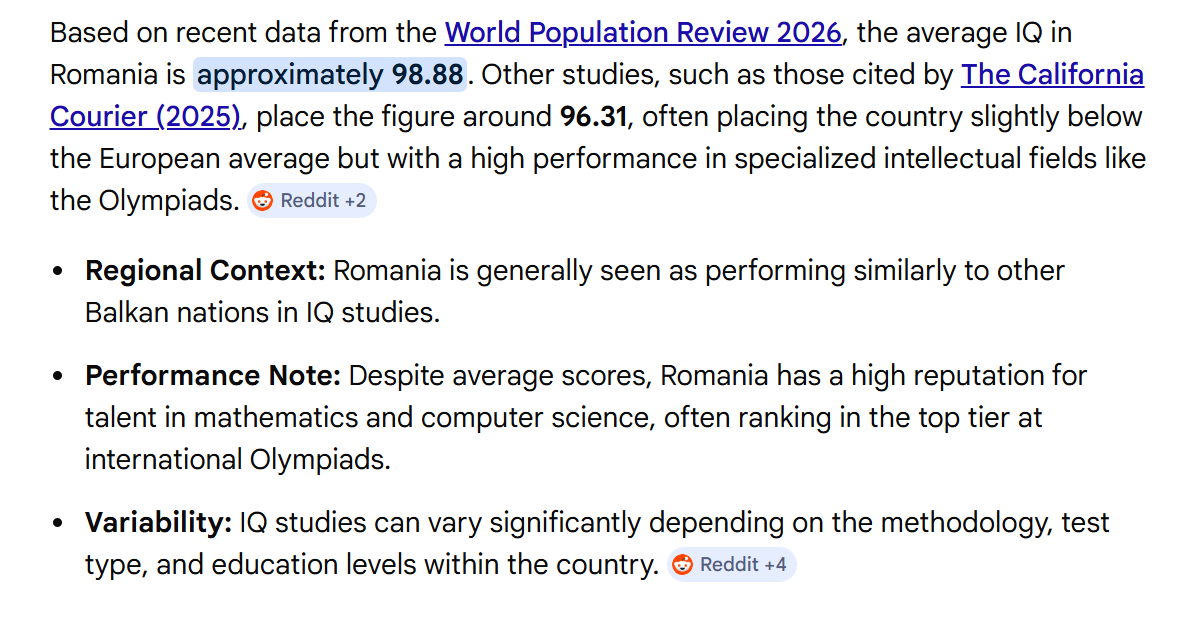1202x622 pixels.
Task: Select the "Performance Note:" heading
Action: (x=213, y=376)
